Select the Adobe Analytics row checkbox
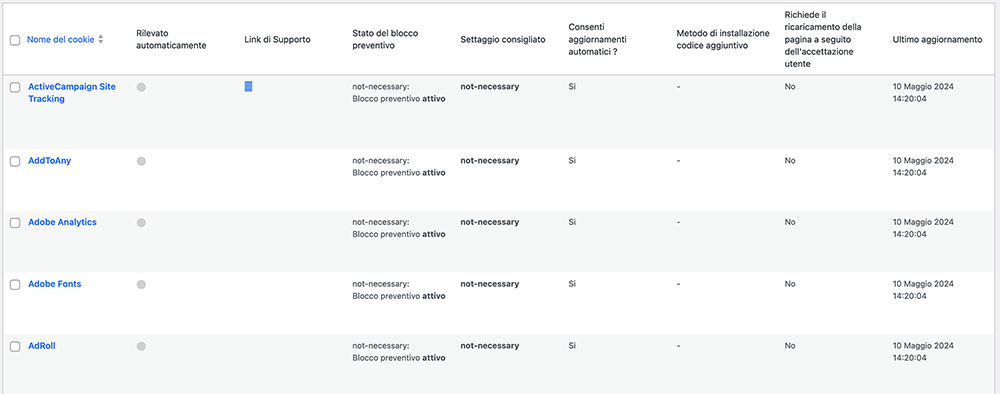This screenshot has height=394, width=1000. pyautogui.click(x=15, y=223)
